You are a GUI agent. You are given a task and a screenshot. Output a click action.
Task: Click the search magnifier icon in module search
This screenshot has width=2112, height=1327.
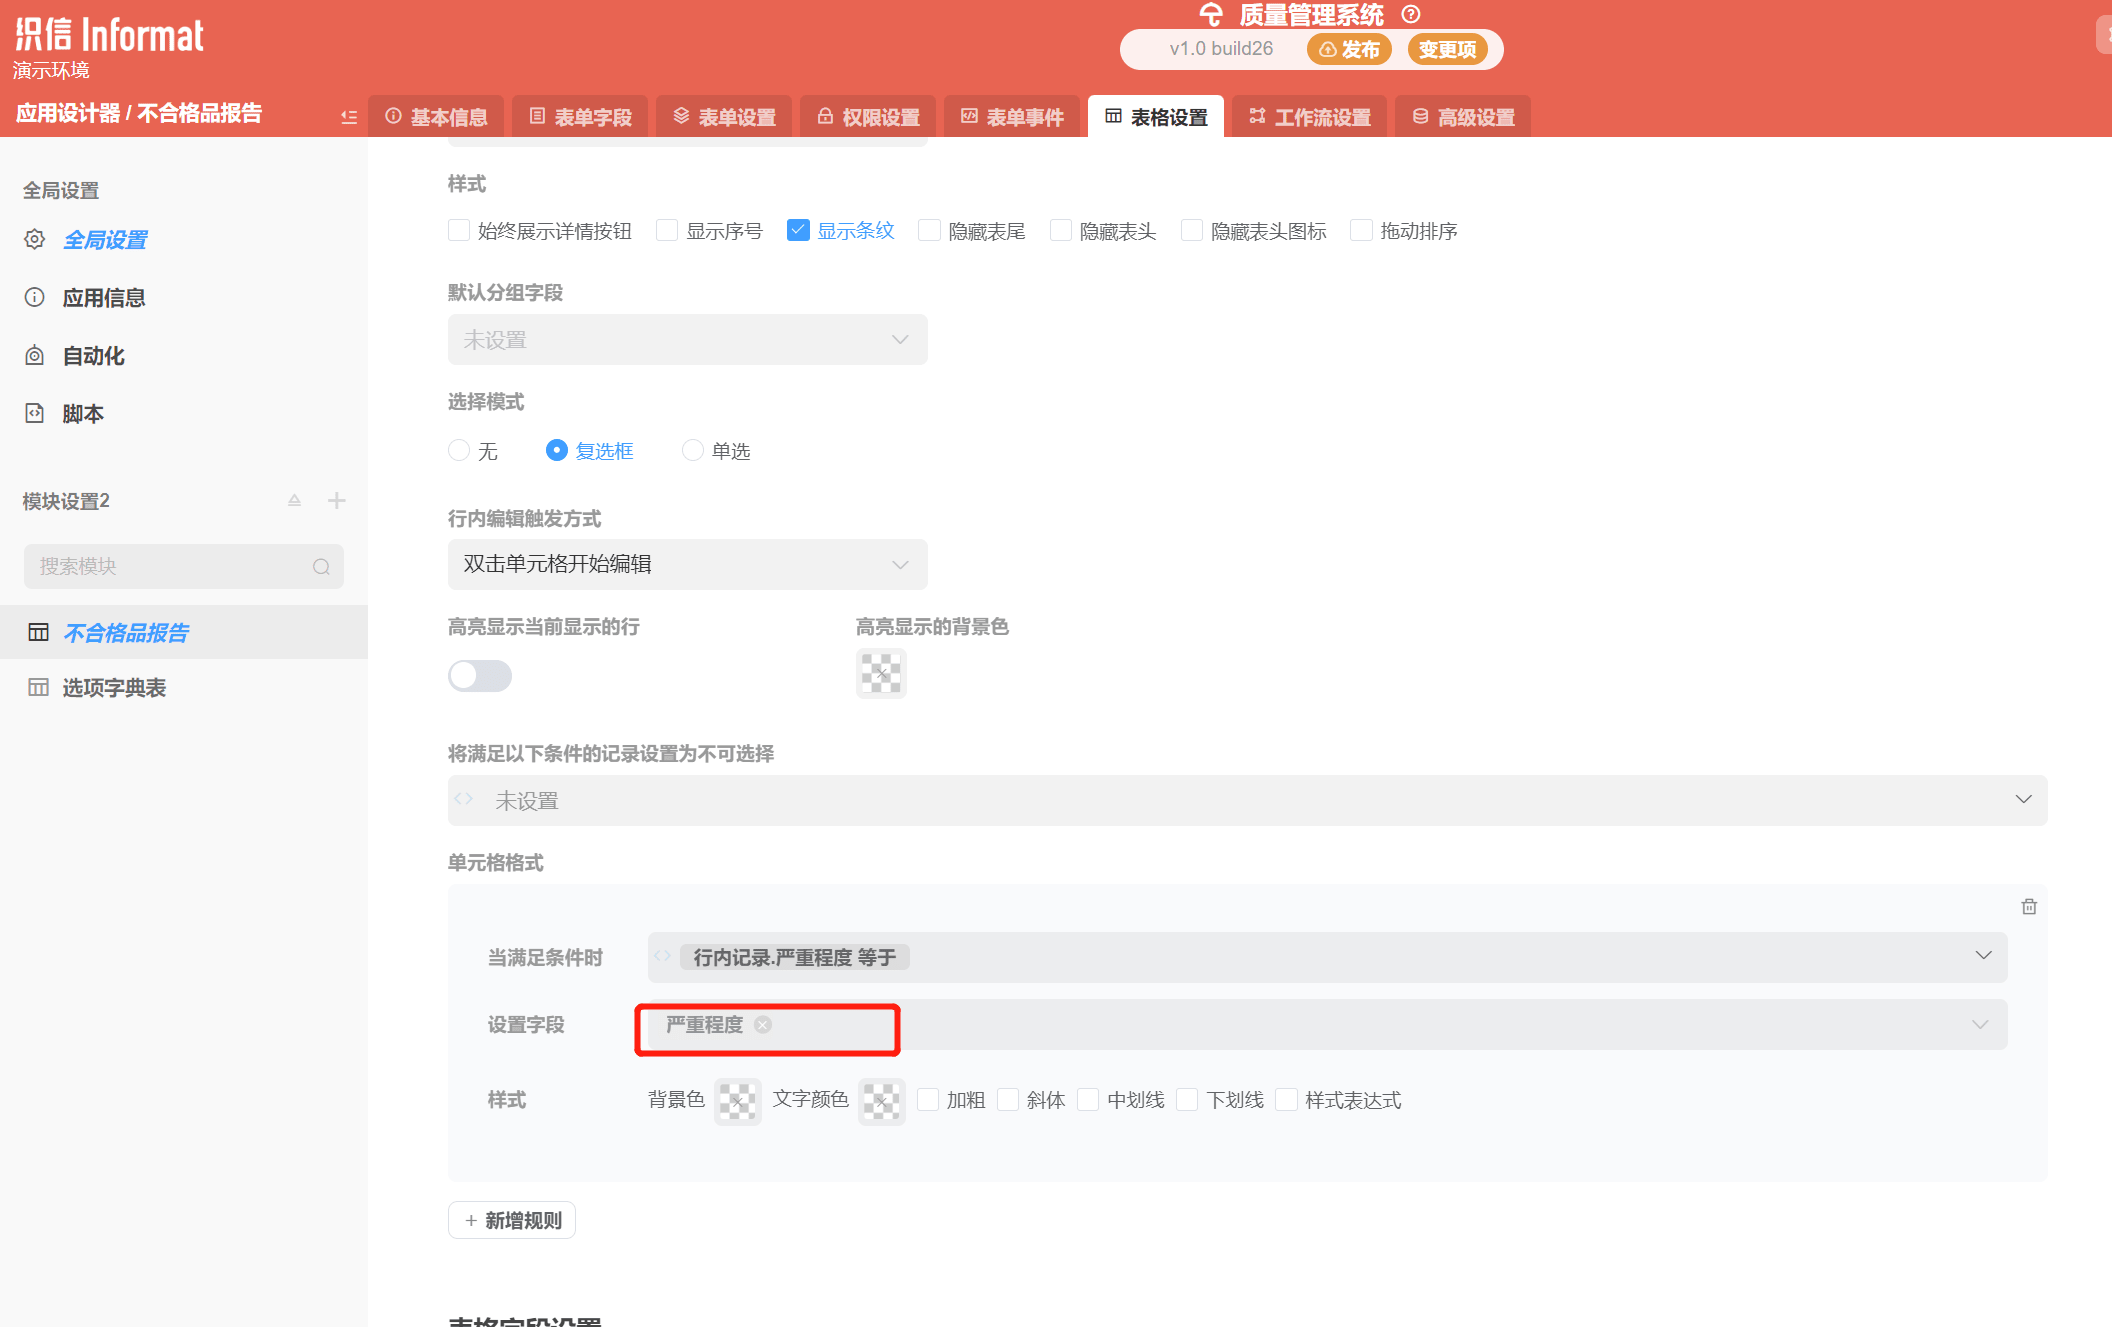point(321,567)
